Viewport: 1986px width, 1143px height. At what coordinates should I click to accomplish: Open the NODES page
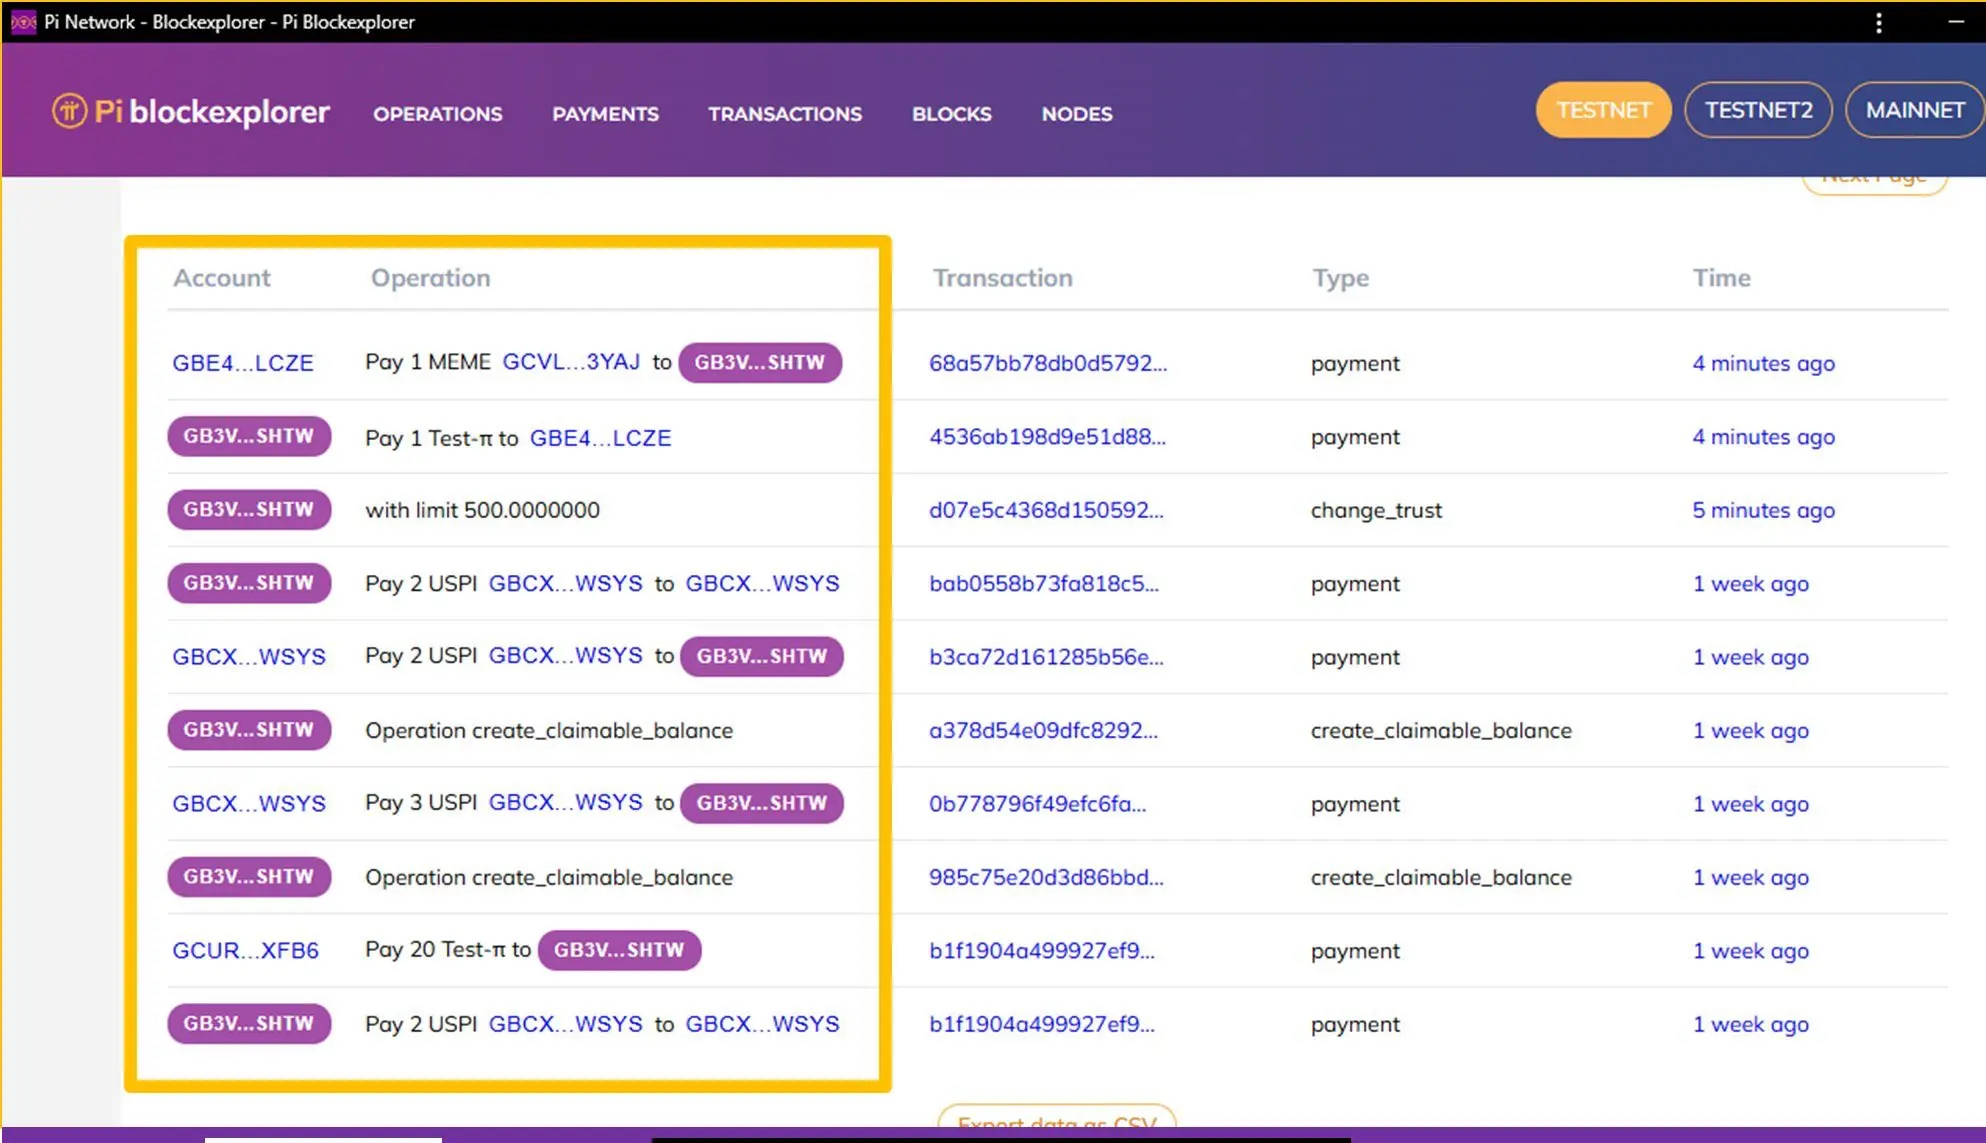(x=1076, y=114)
